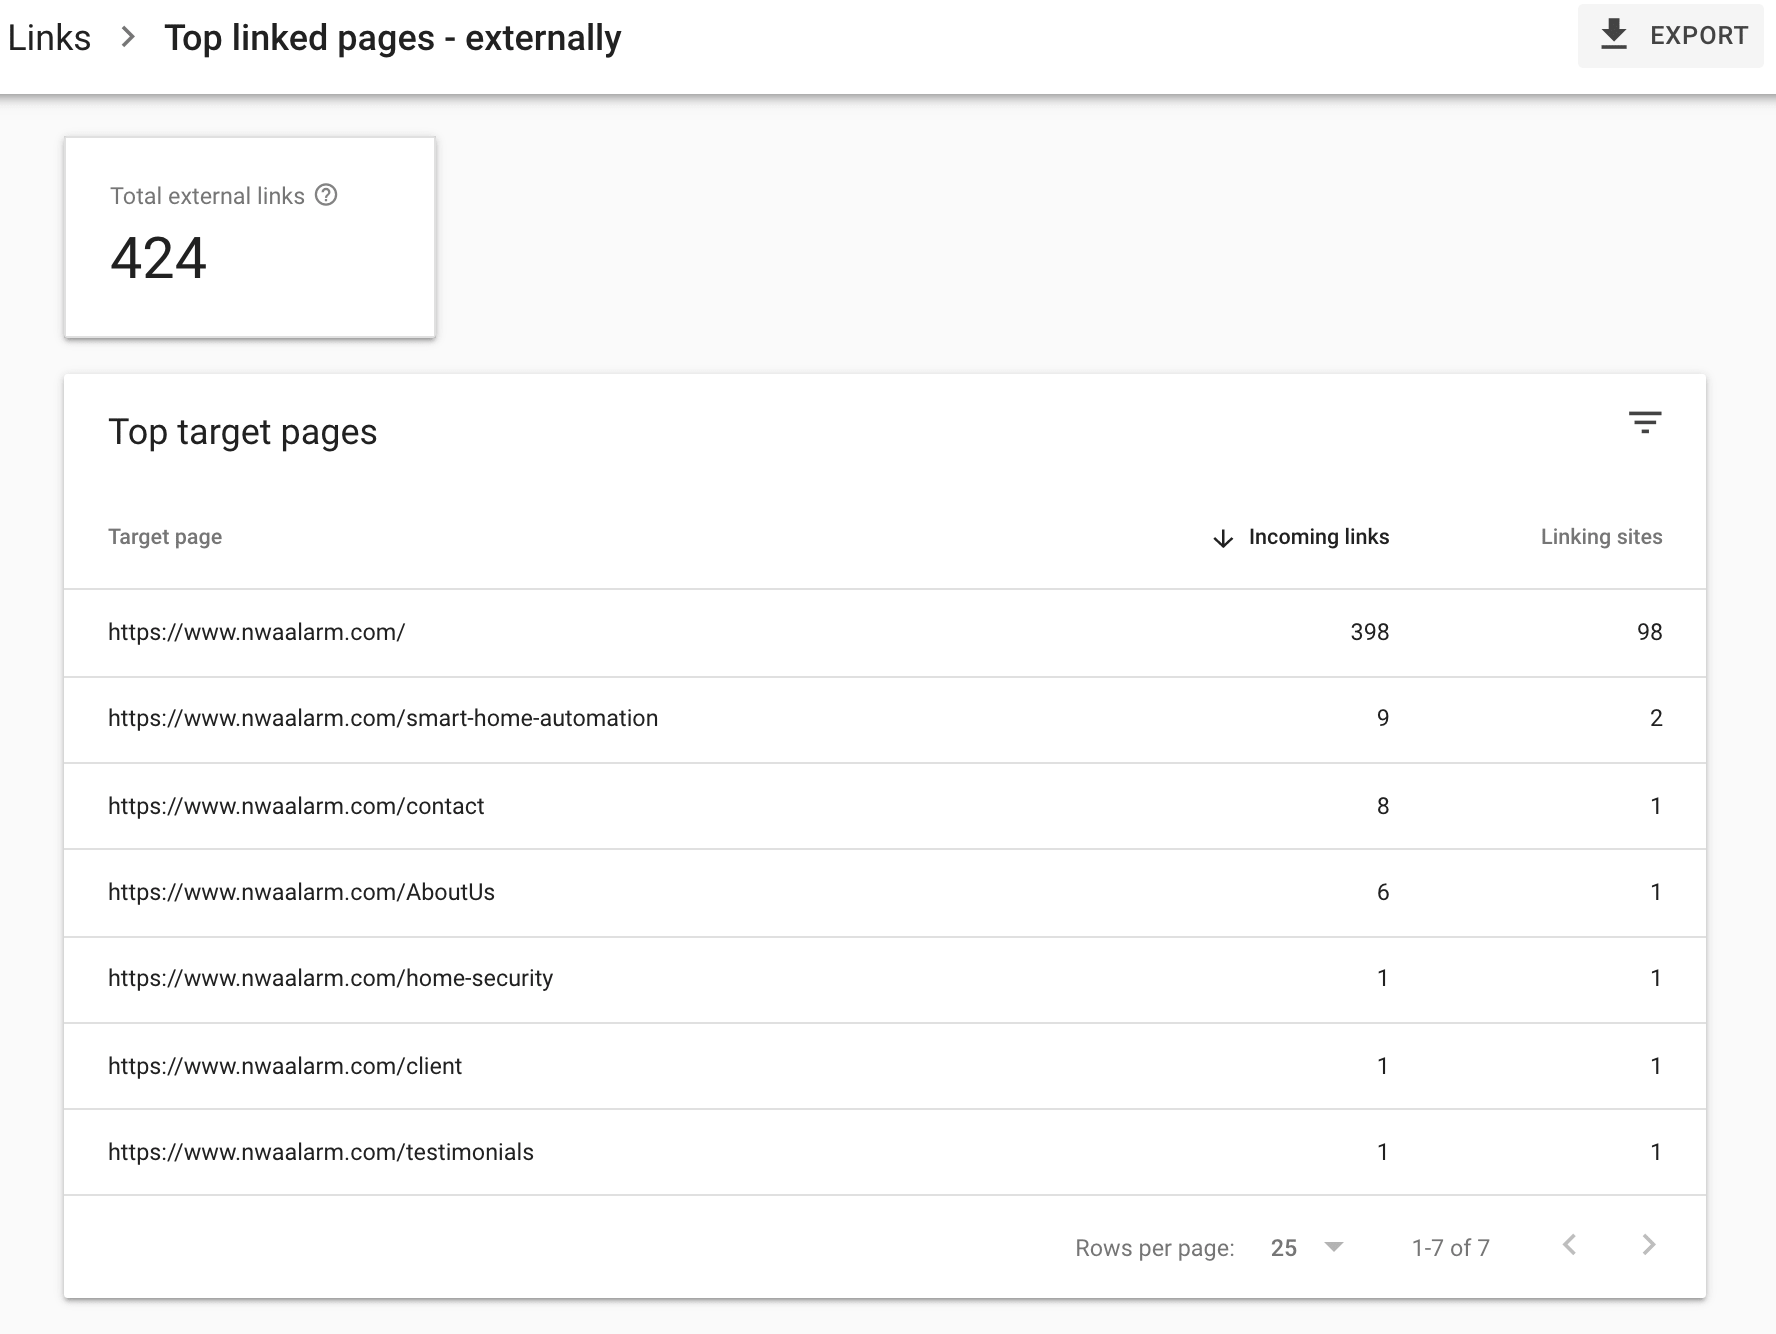Select the contact page row
Screen dimensions: 1776x1334
click(296, 806)
